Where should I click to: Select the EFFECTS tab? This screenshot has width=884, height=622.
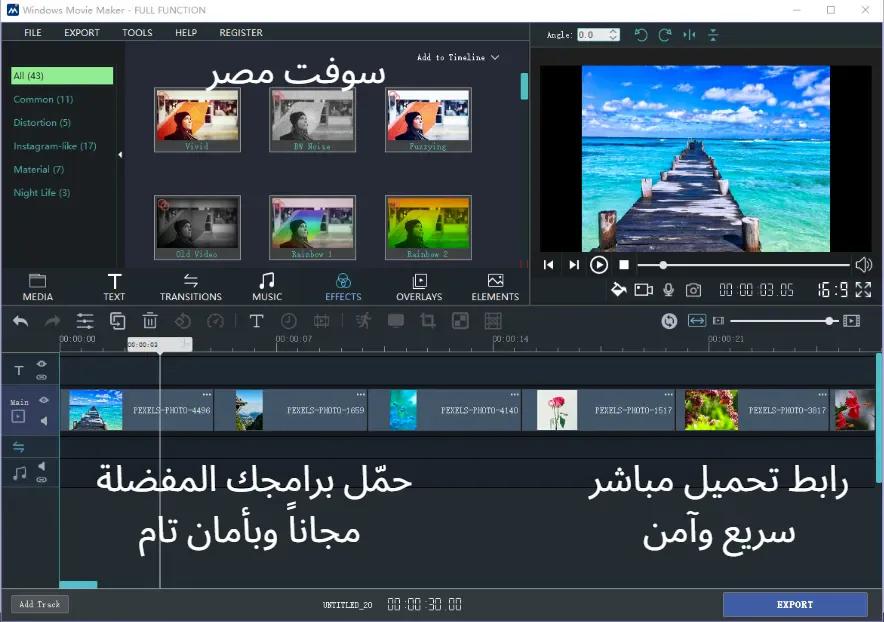[343, 287]
